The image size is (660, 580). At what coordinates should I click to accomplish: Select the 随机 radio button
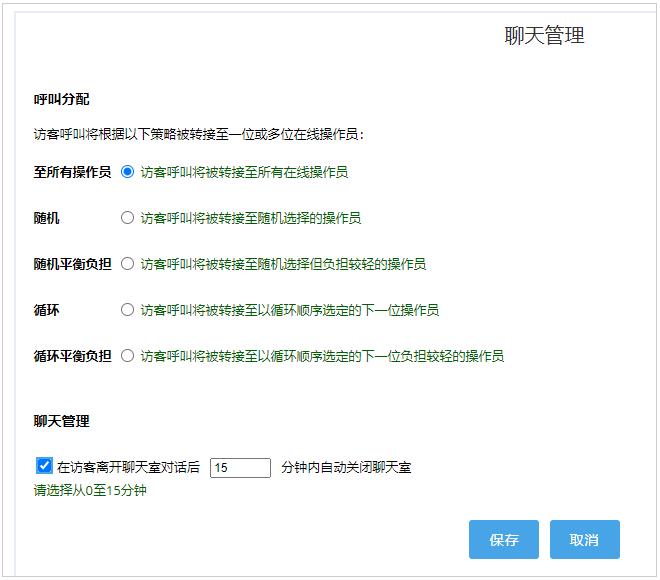pyautogui.click(x=127, y=218)
